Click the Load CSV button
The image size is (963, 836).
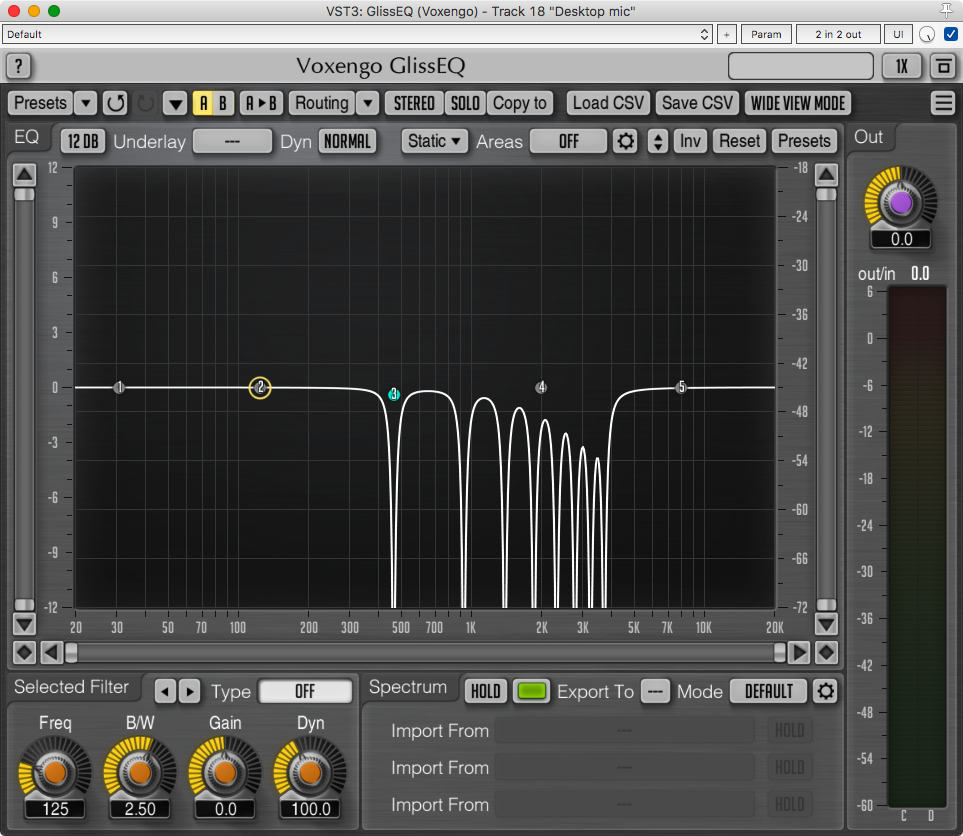click(609, 103)
